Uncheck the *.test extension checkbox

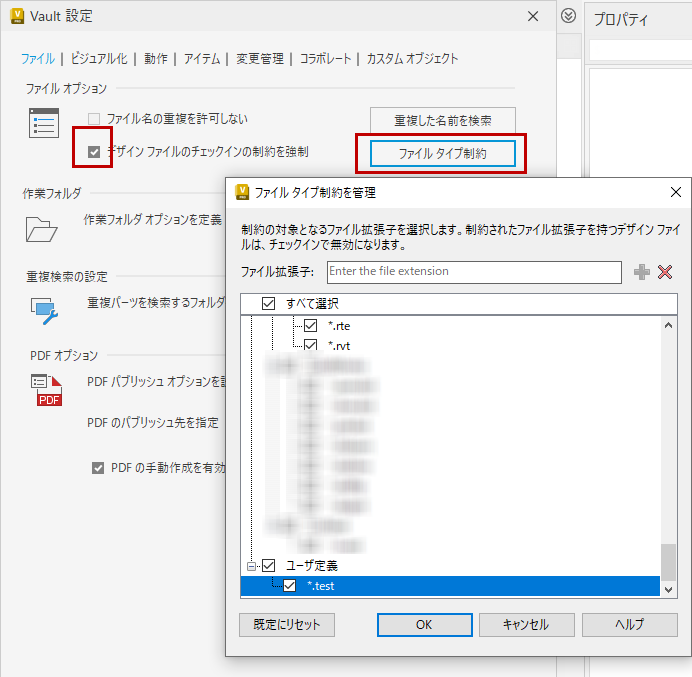point(290,586)
